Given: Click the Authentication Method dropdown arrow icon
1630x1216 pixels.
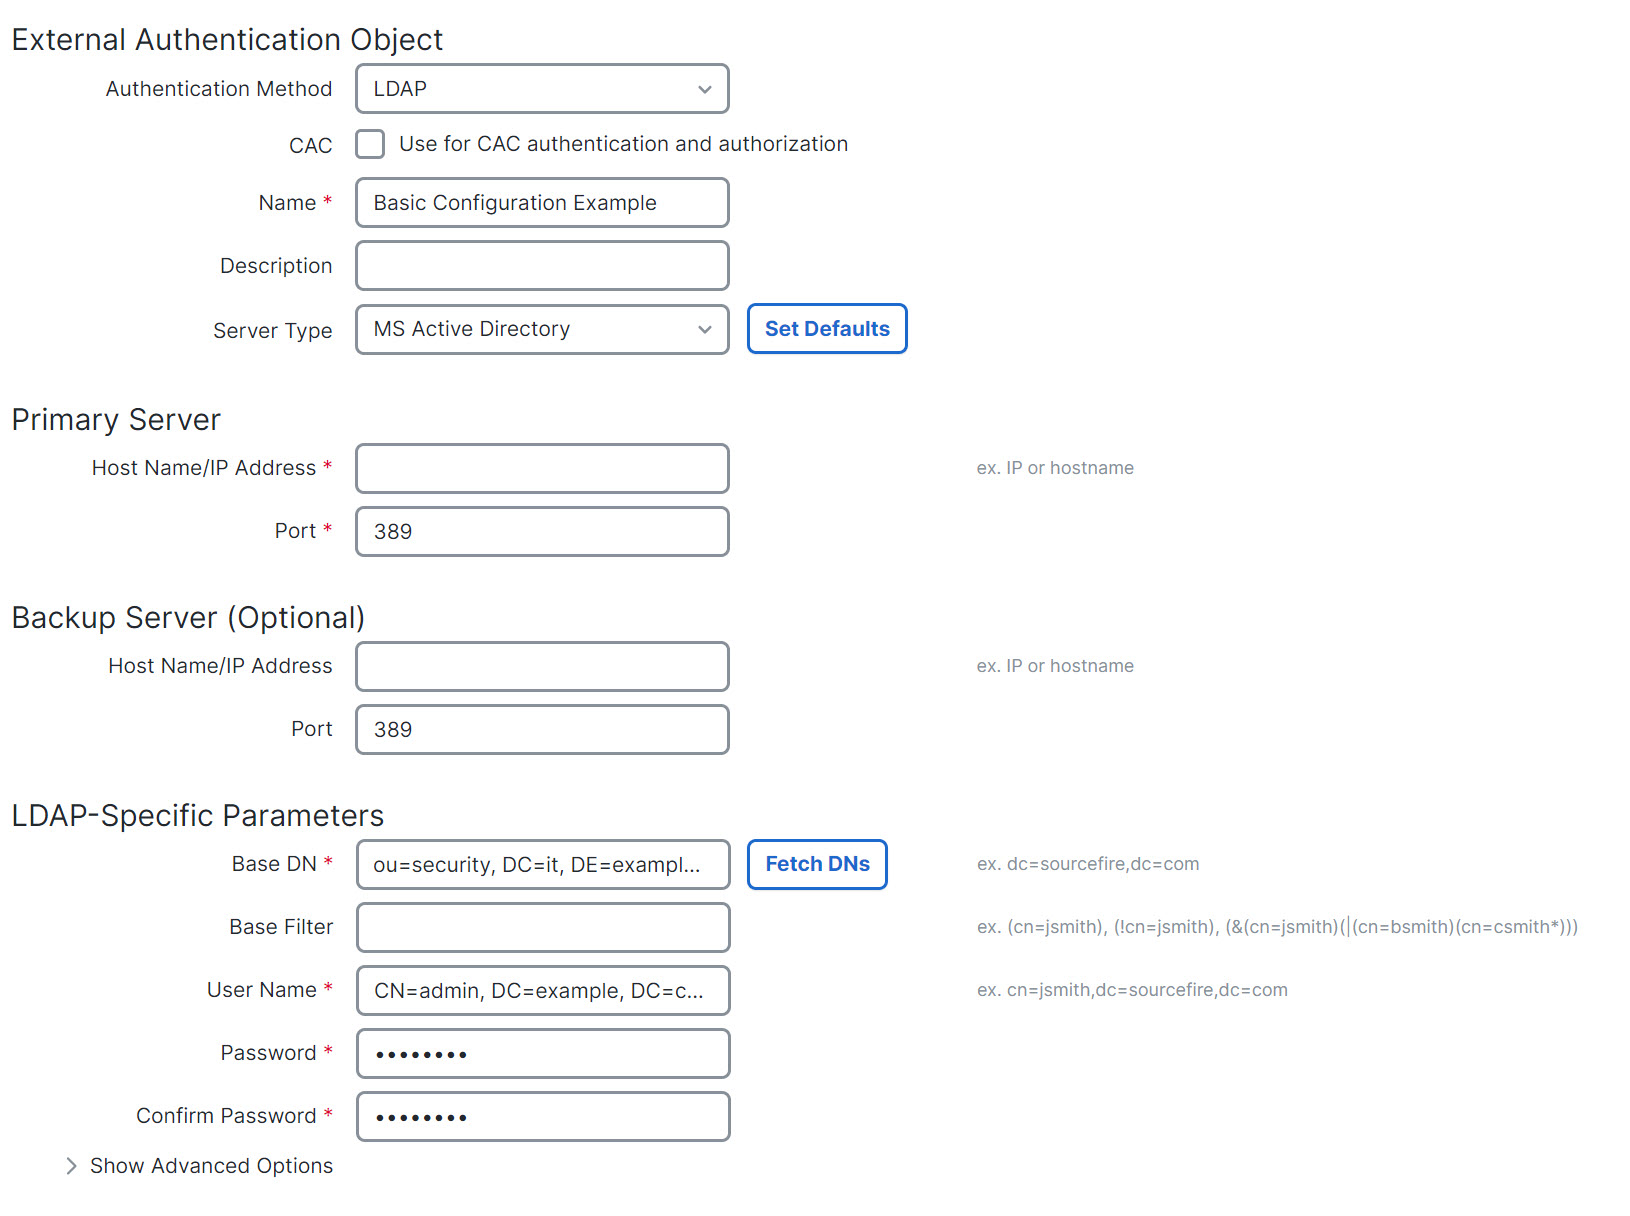Looking at the screenshot, I should pos(705,89).
